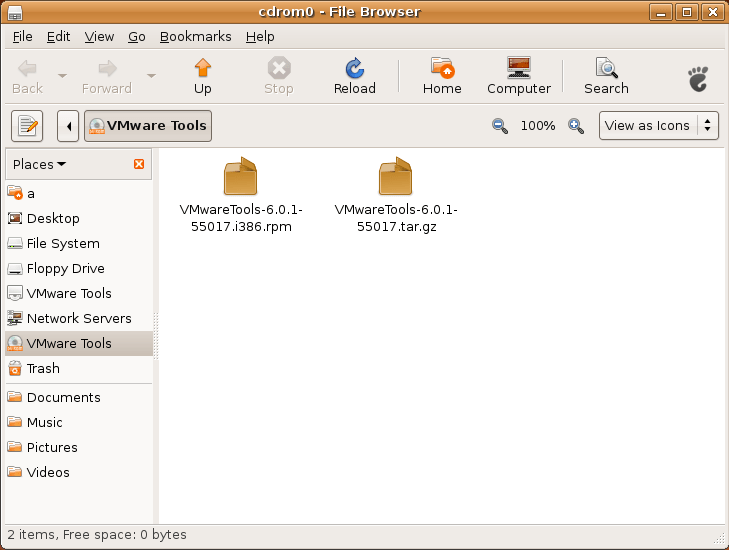The image size is (729, 550).
Task: Open the Bookmarks menu
Action: pos(195,37)
